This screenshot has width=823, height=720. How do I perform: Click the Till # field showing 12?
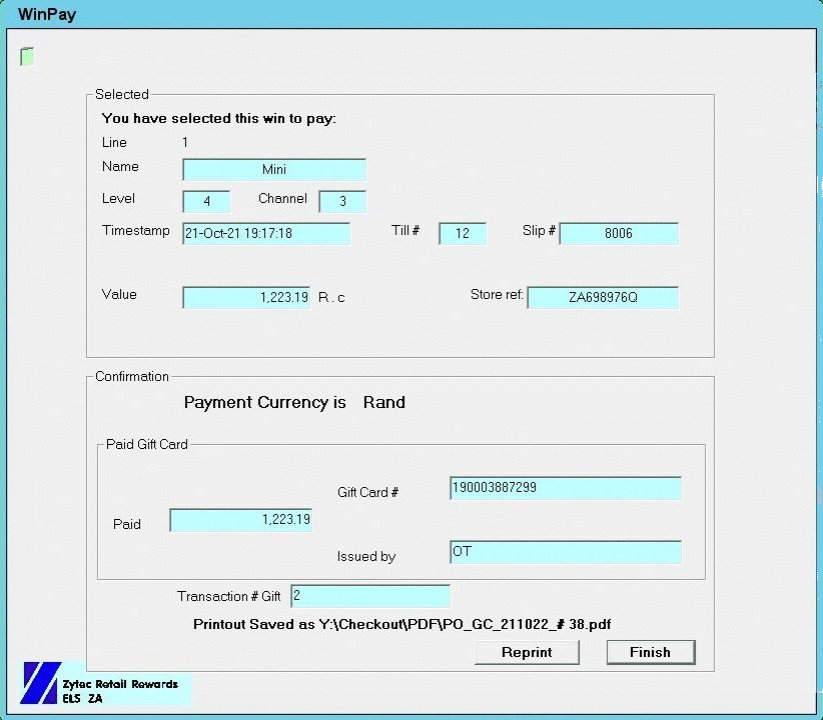click(x=462, y=234)
